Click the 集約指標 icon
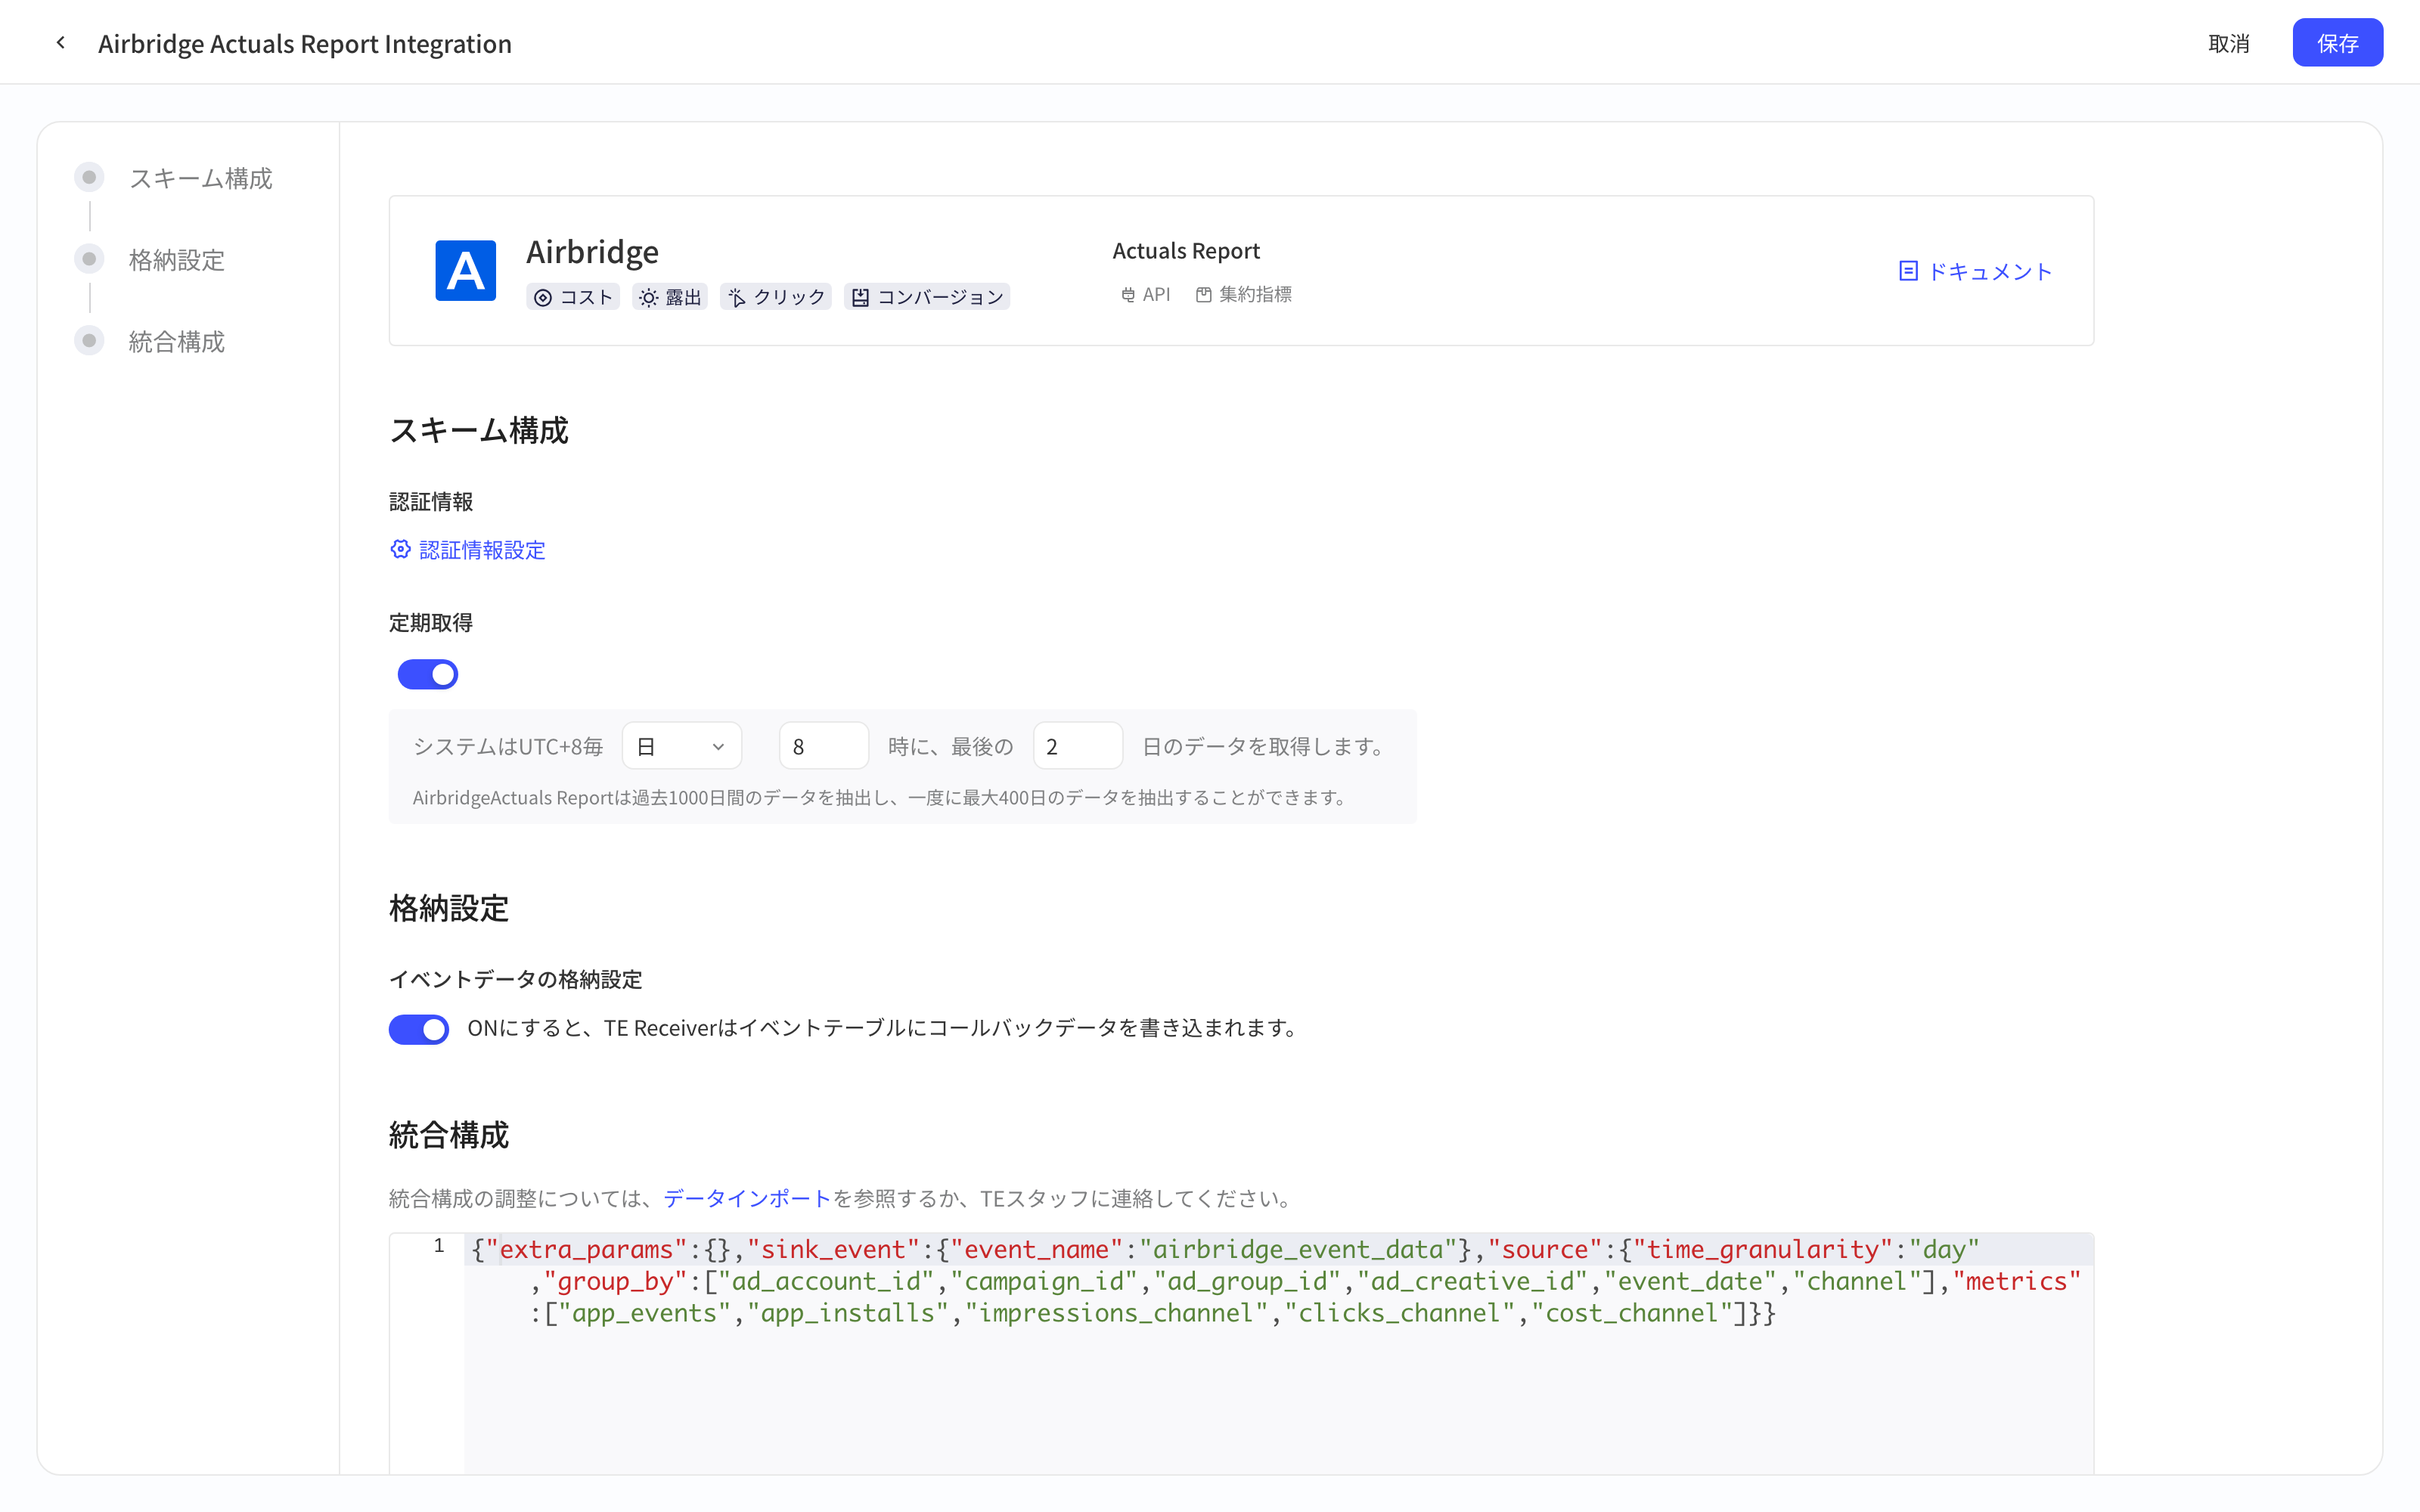The width and height of the screenshot is (2420, 1512). [1204, 295]
